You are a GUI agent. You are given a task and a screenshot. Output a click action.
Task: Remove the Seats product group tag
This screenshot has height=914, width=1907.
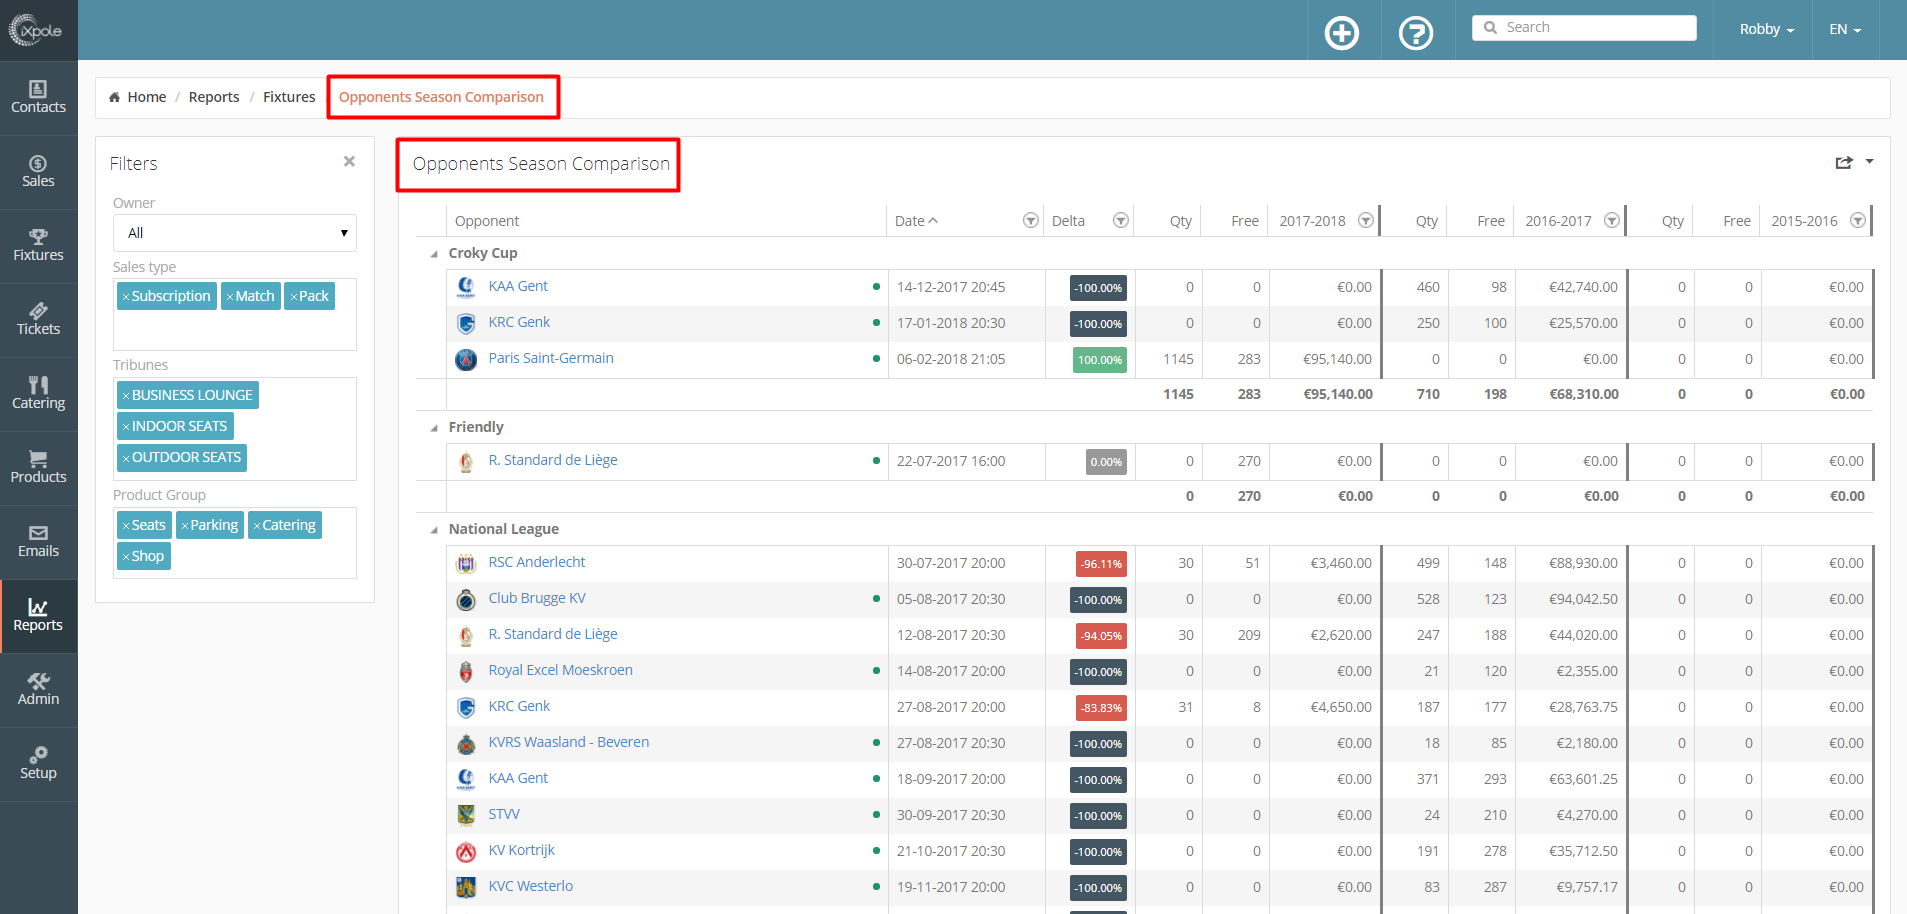[126, 526]
